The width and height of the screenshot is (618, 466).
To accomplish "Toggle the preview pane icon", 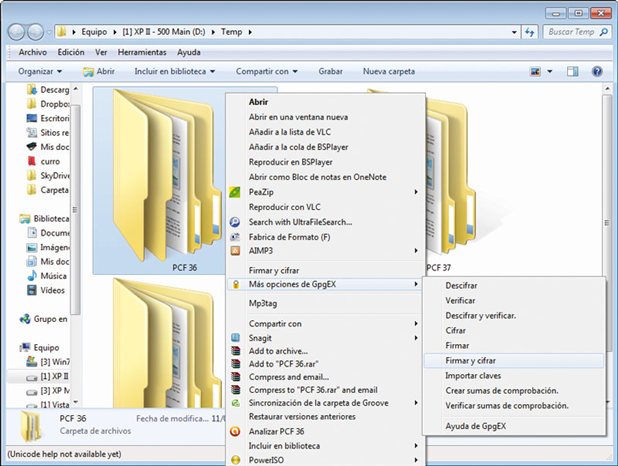I will (x=572, y=71).
